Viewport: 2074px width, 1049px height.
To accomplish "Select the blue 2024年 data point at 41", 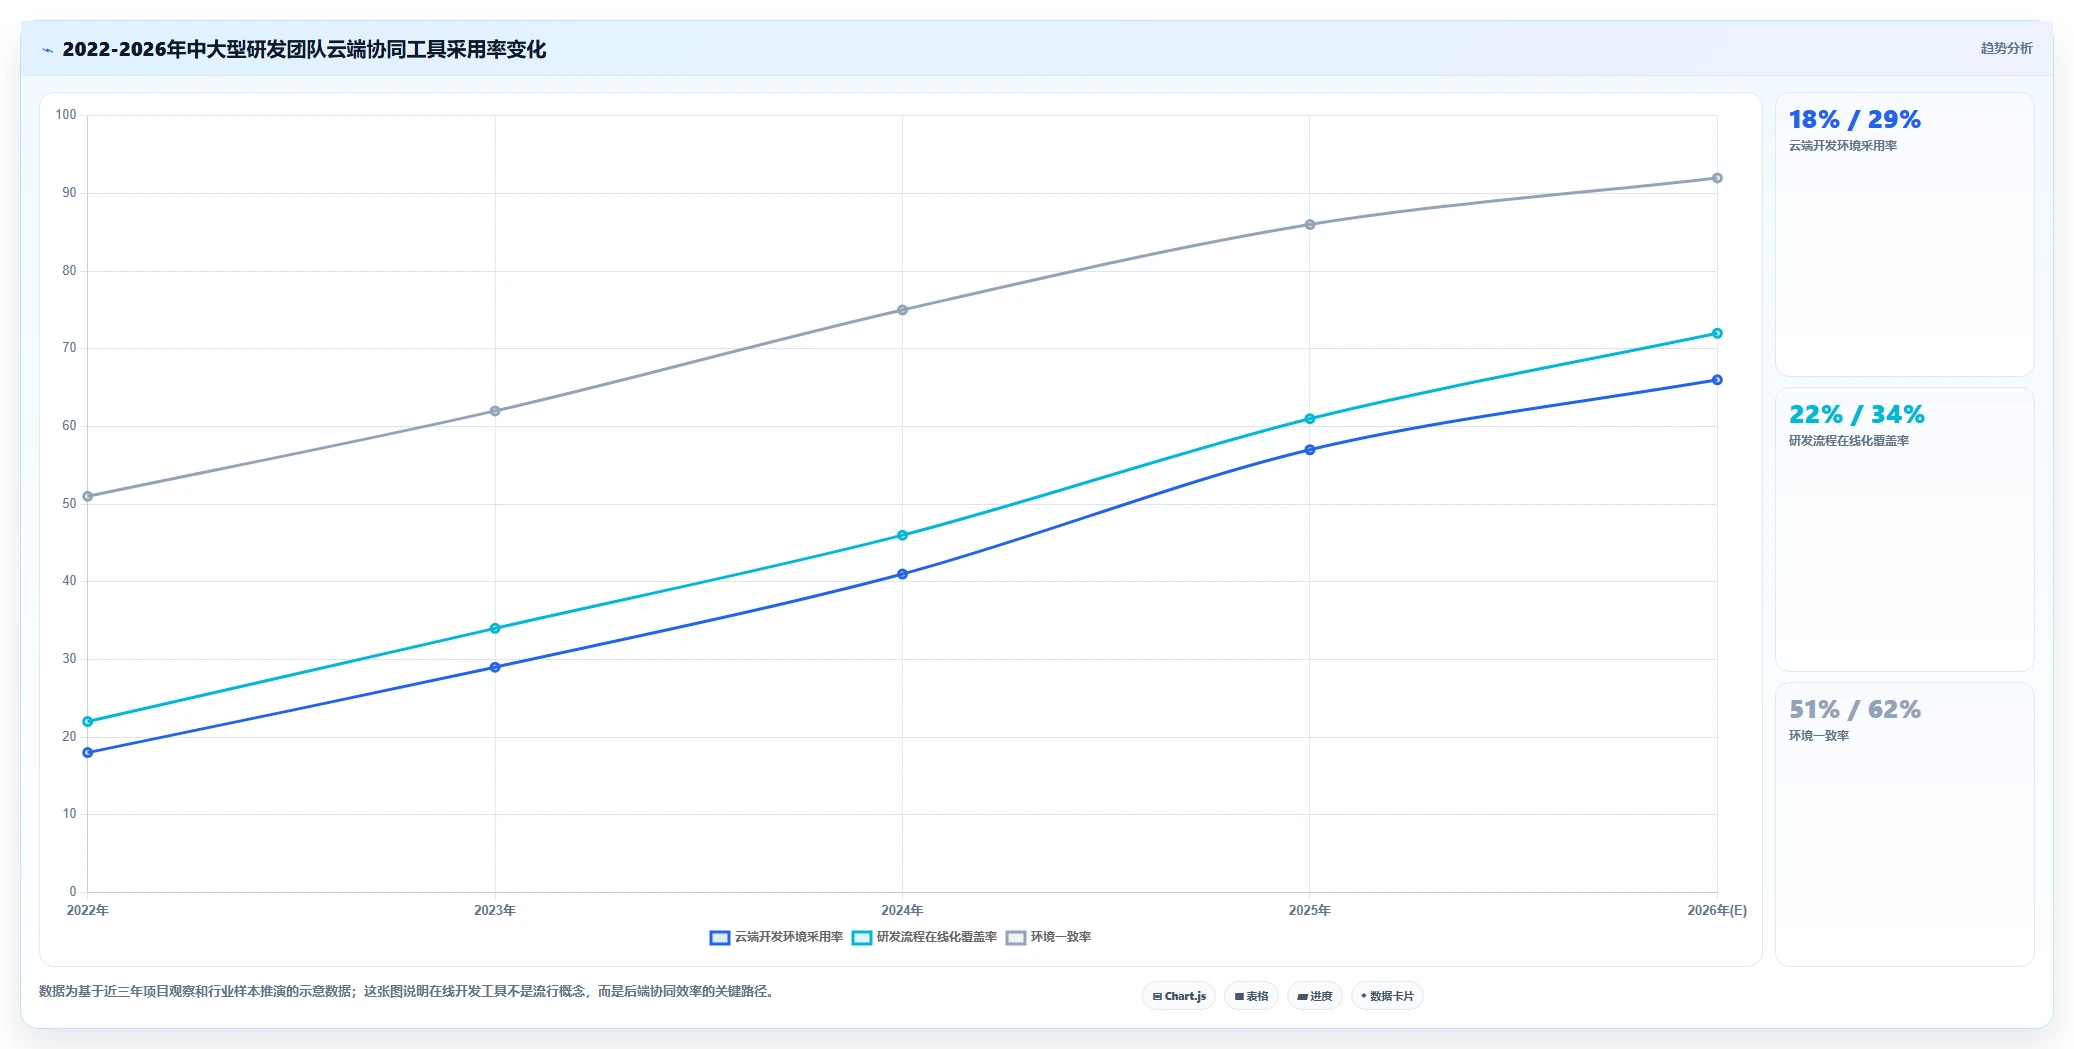I will (902, 574).
